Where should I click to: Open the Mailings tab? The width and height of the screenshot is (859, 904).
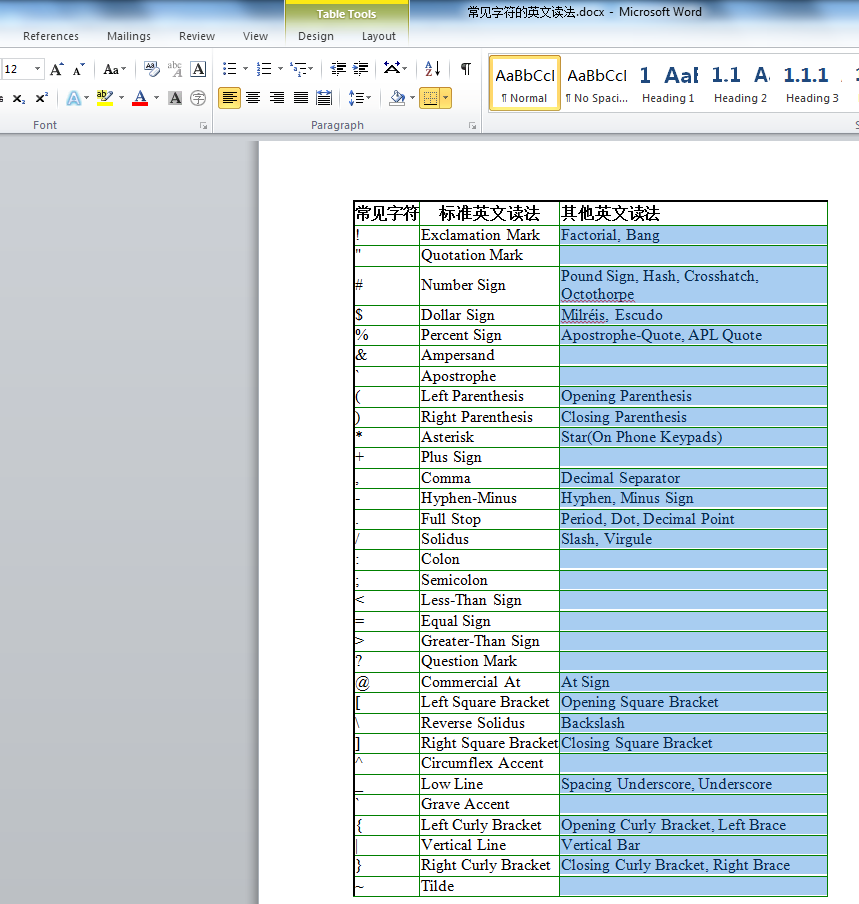point(129,36)
